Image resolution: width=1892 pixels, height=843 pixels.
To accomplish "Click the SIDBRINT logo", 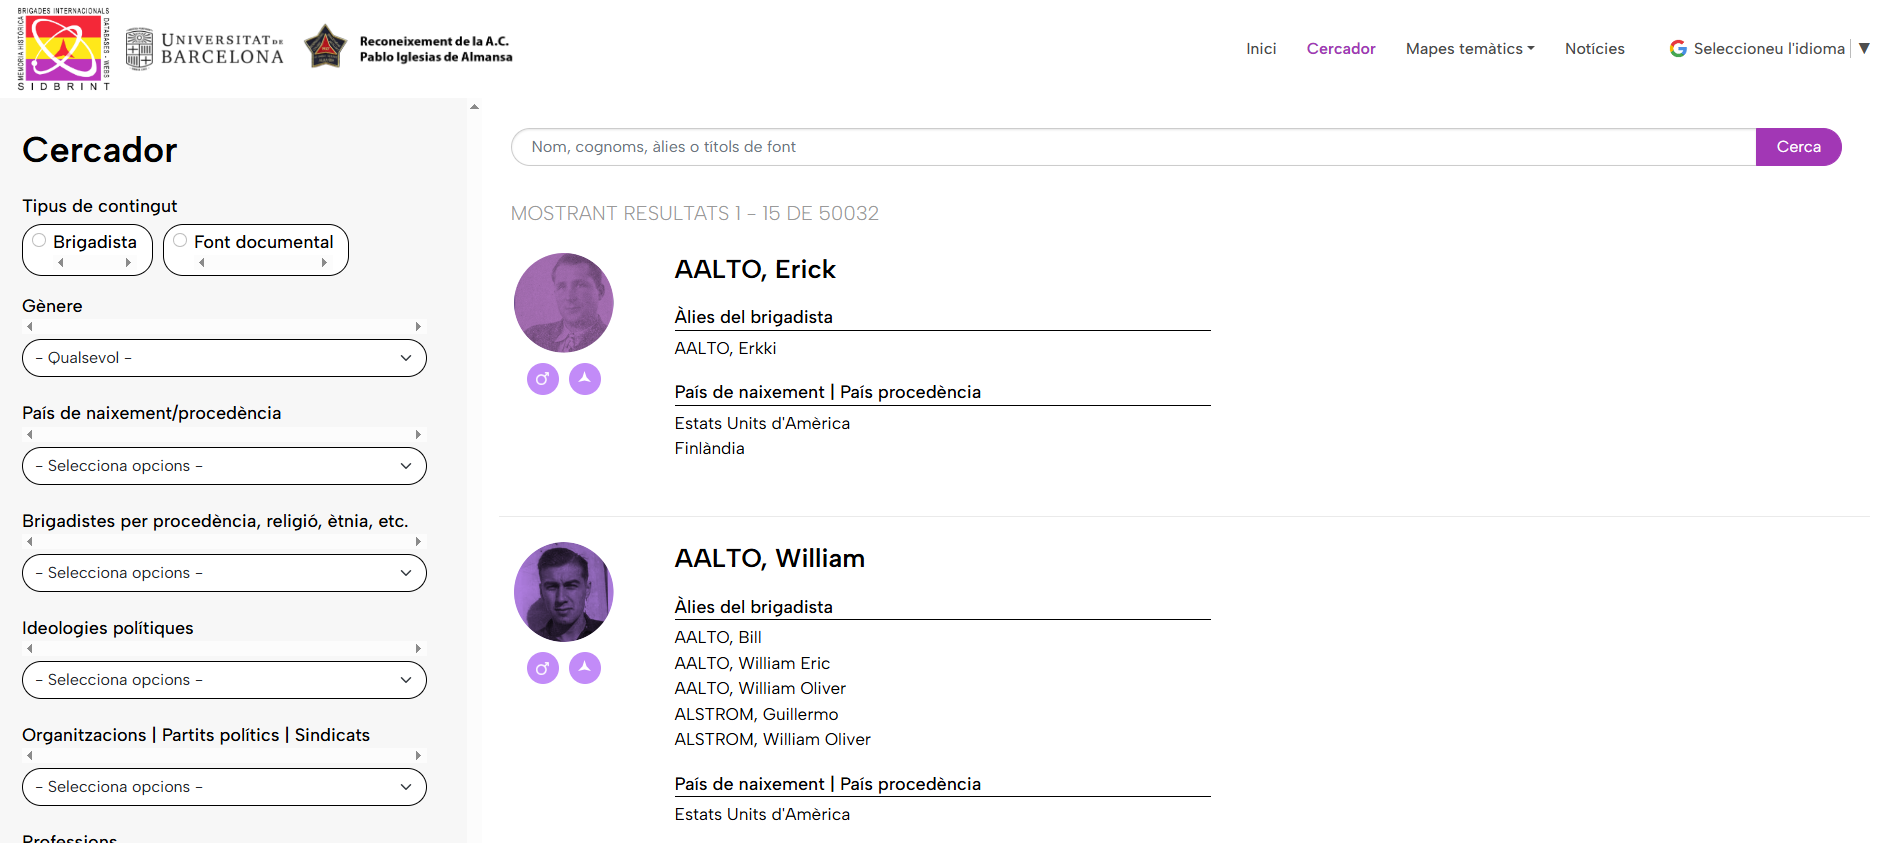I will point(63,49).
